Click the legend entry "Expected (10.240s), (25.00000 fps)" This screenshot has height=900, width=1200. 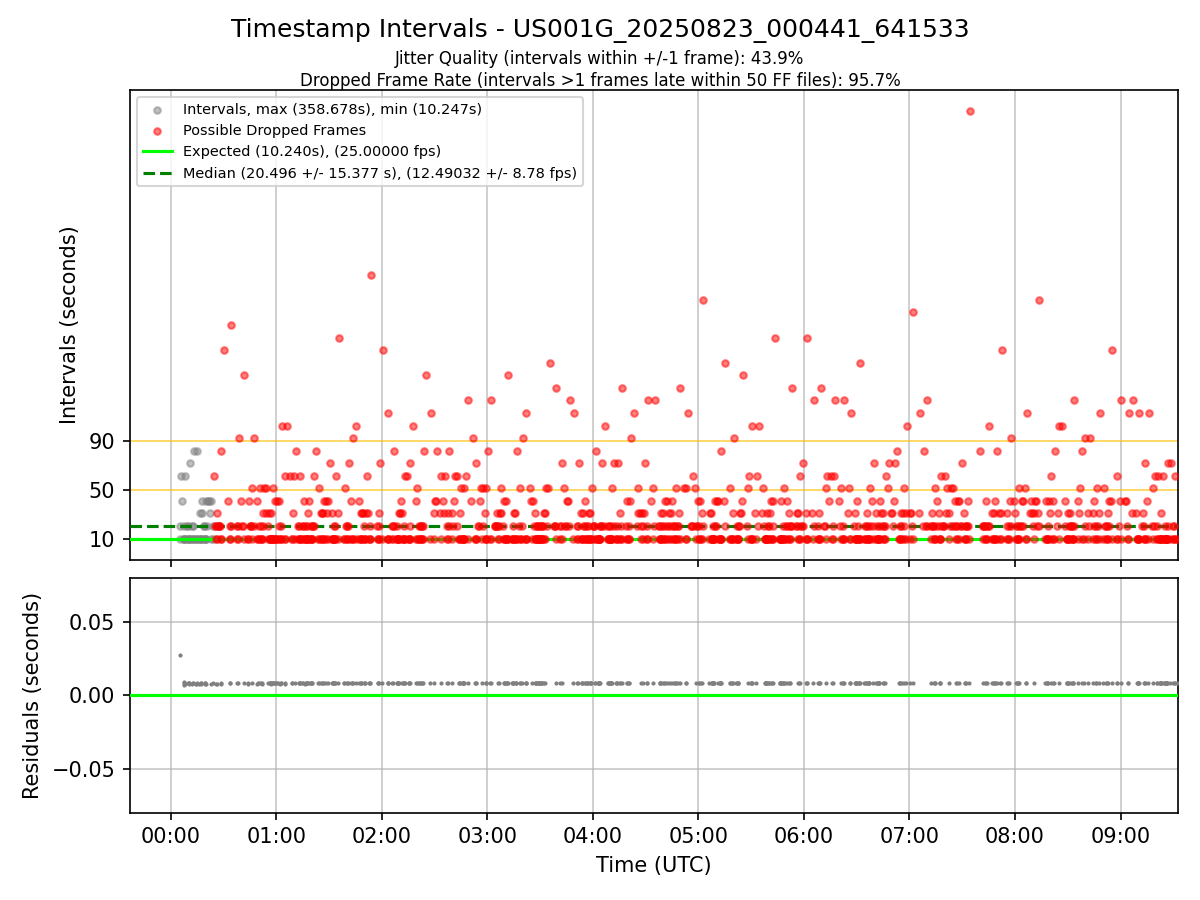[x=312, y=151]
